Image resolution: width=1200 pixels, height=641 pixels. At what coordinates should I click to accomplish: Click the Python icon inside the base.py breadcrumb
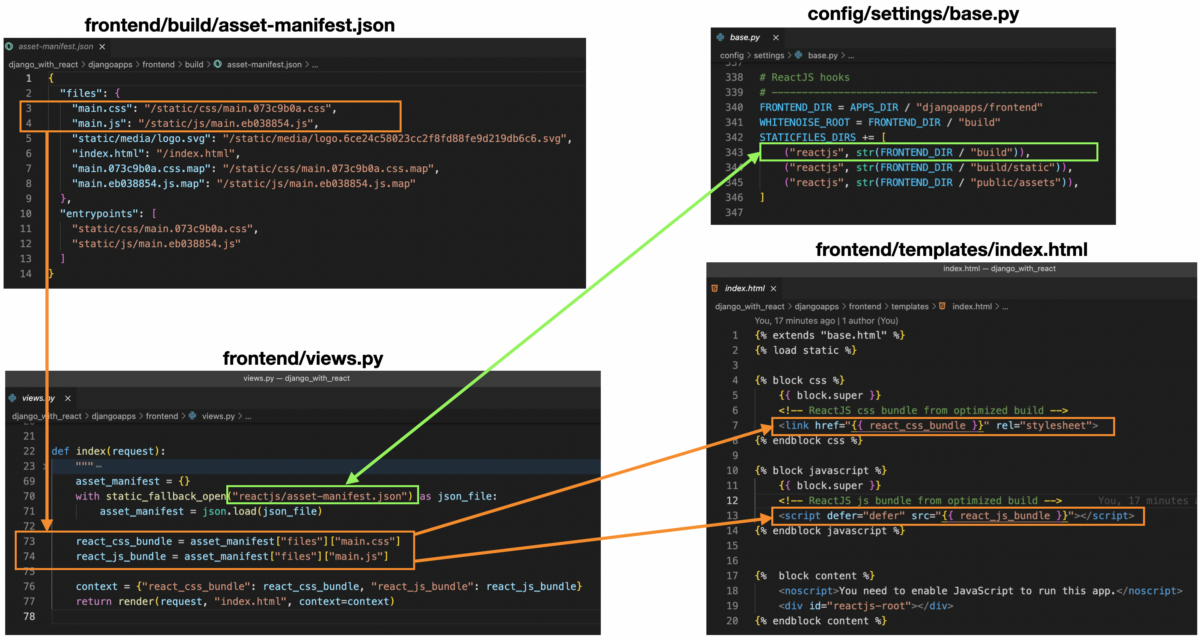point(798,57)
